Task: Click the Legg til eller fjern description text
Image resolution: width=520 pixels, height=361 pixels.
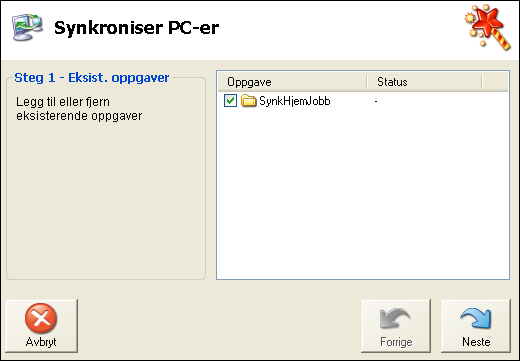Action: tap(79, 109)
